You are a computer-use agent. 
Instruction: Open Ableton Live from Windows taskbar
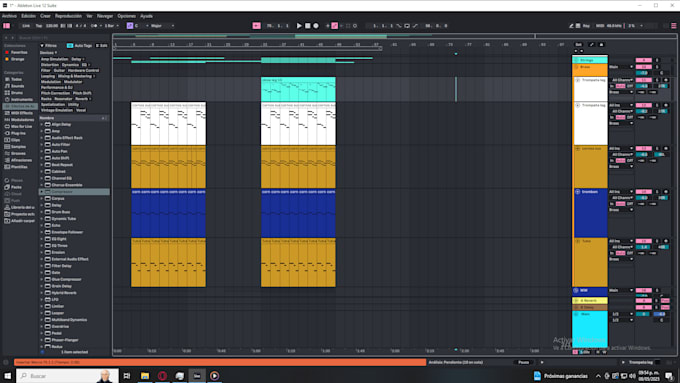click(197, 376)
